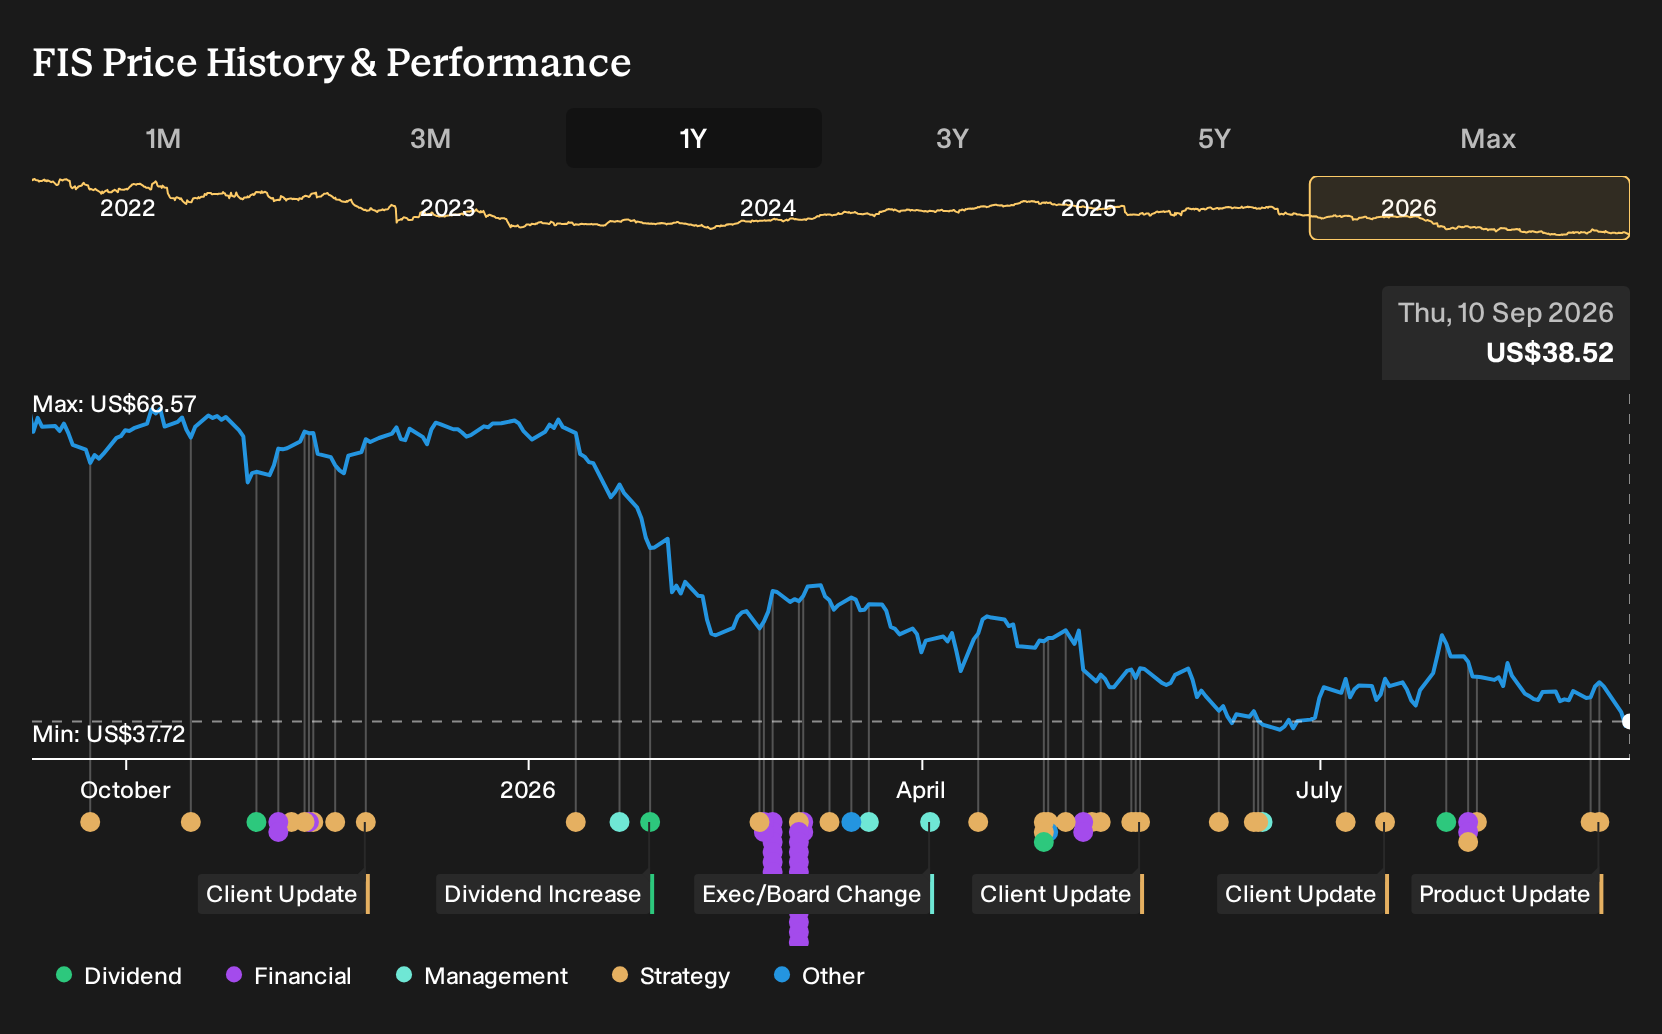This screenshot has height=1034, width=1662.
Task: Open the Dividend Increase event label
Action: [545, 894]
